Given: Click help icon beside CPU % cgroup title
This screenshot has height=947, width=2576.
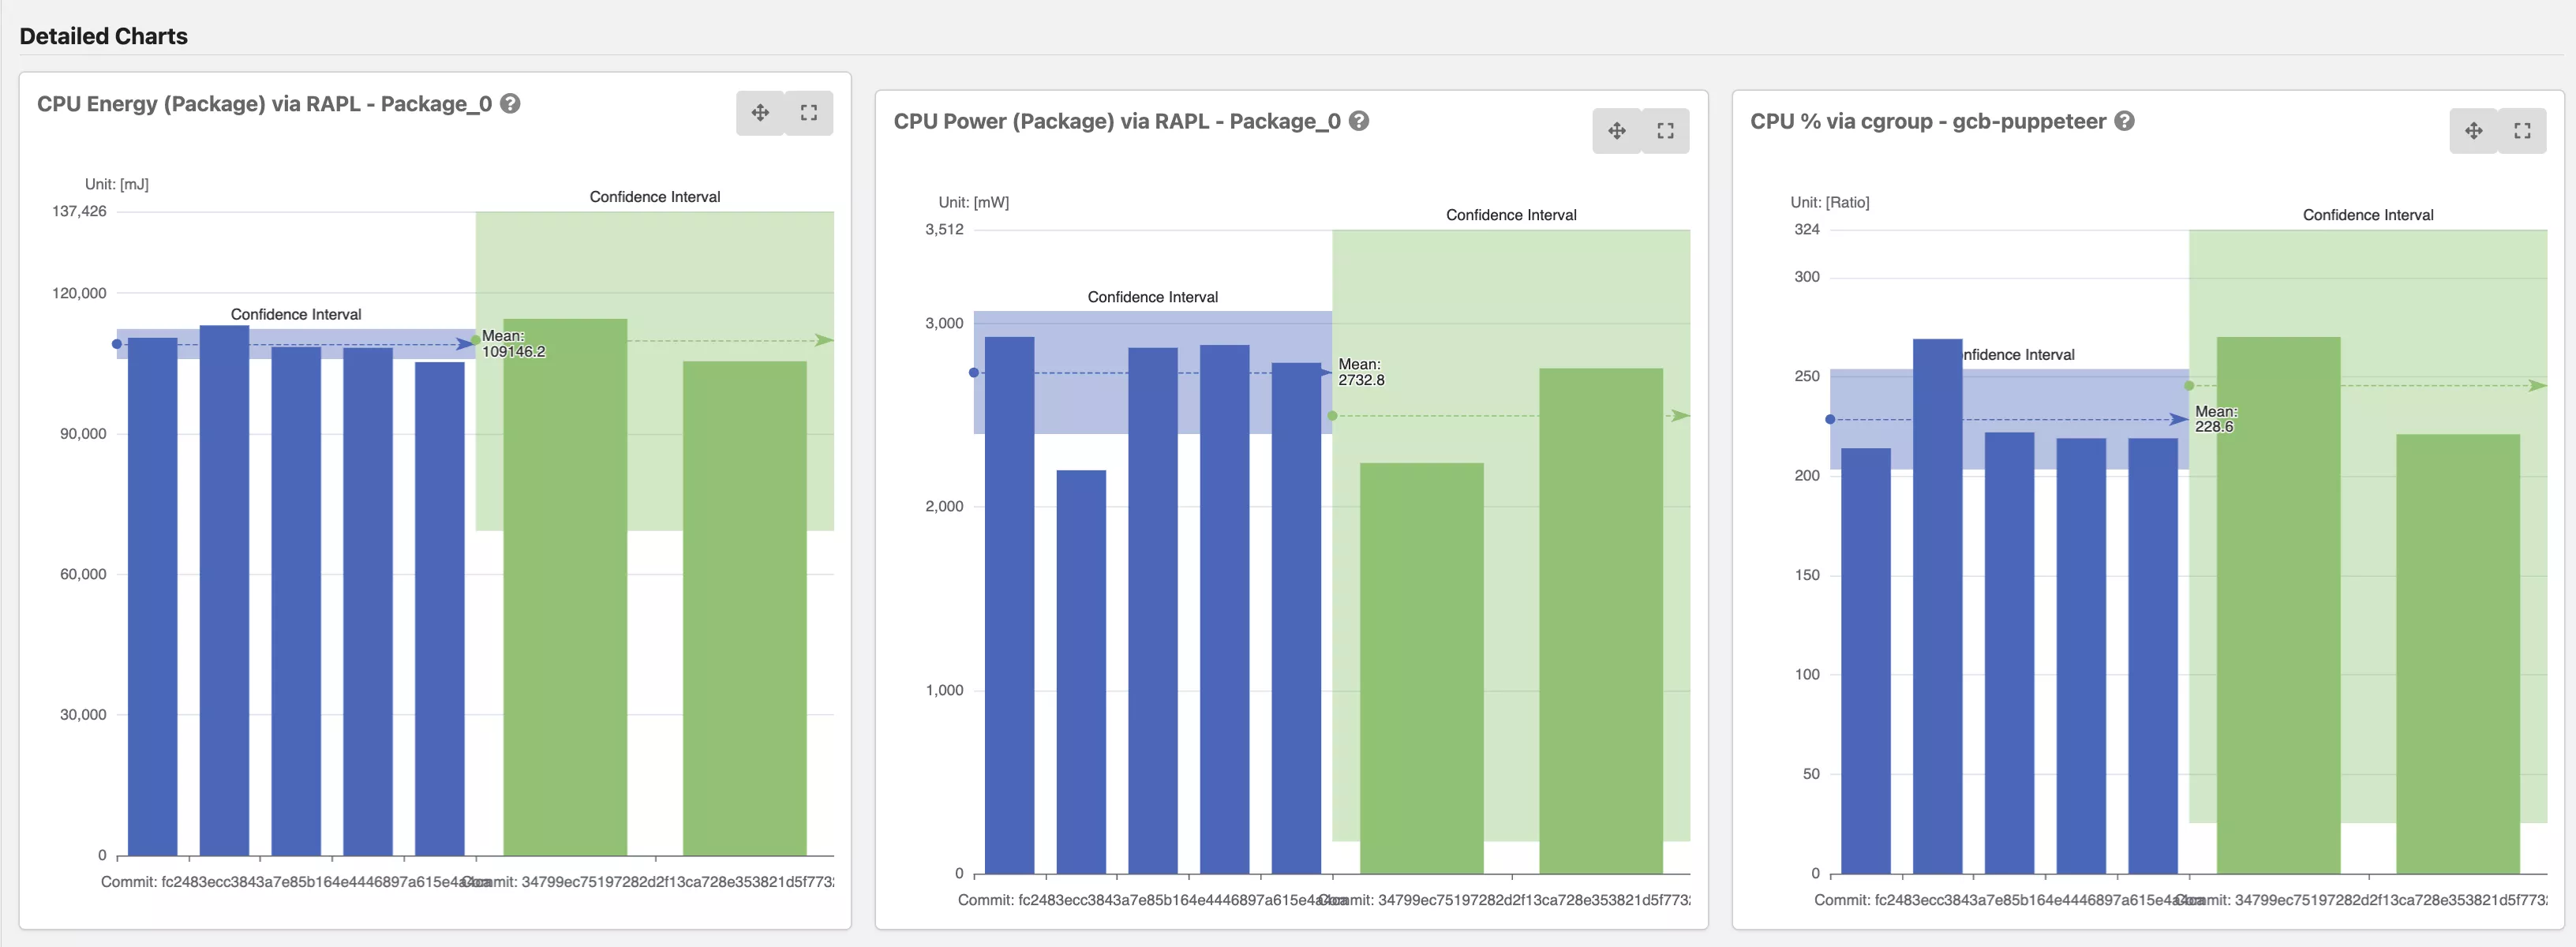Looking at the screenshot, I should (2125, 121).
